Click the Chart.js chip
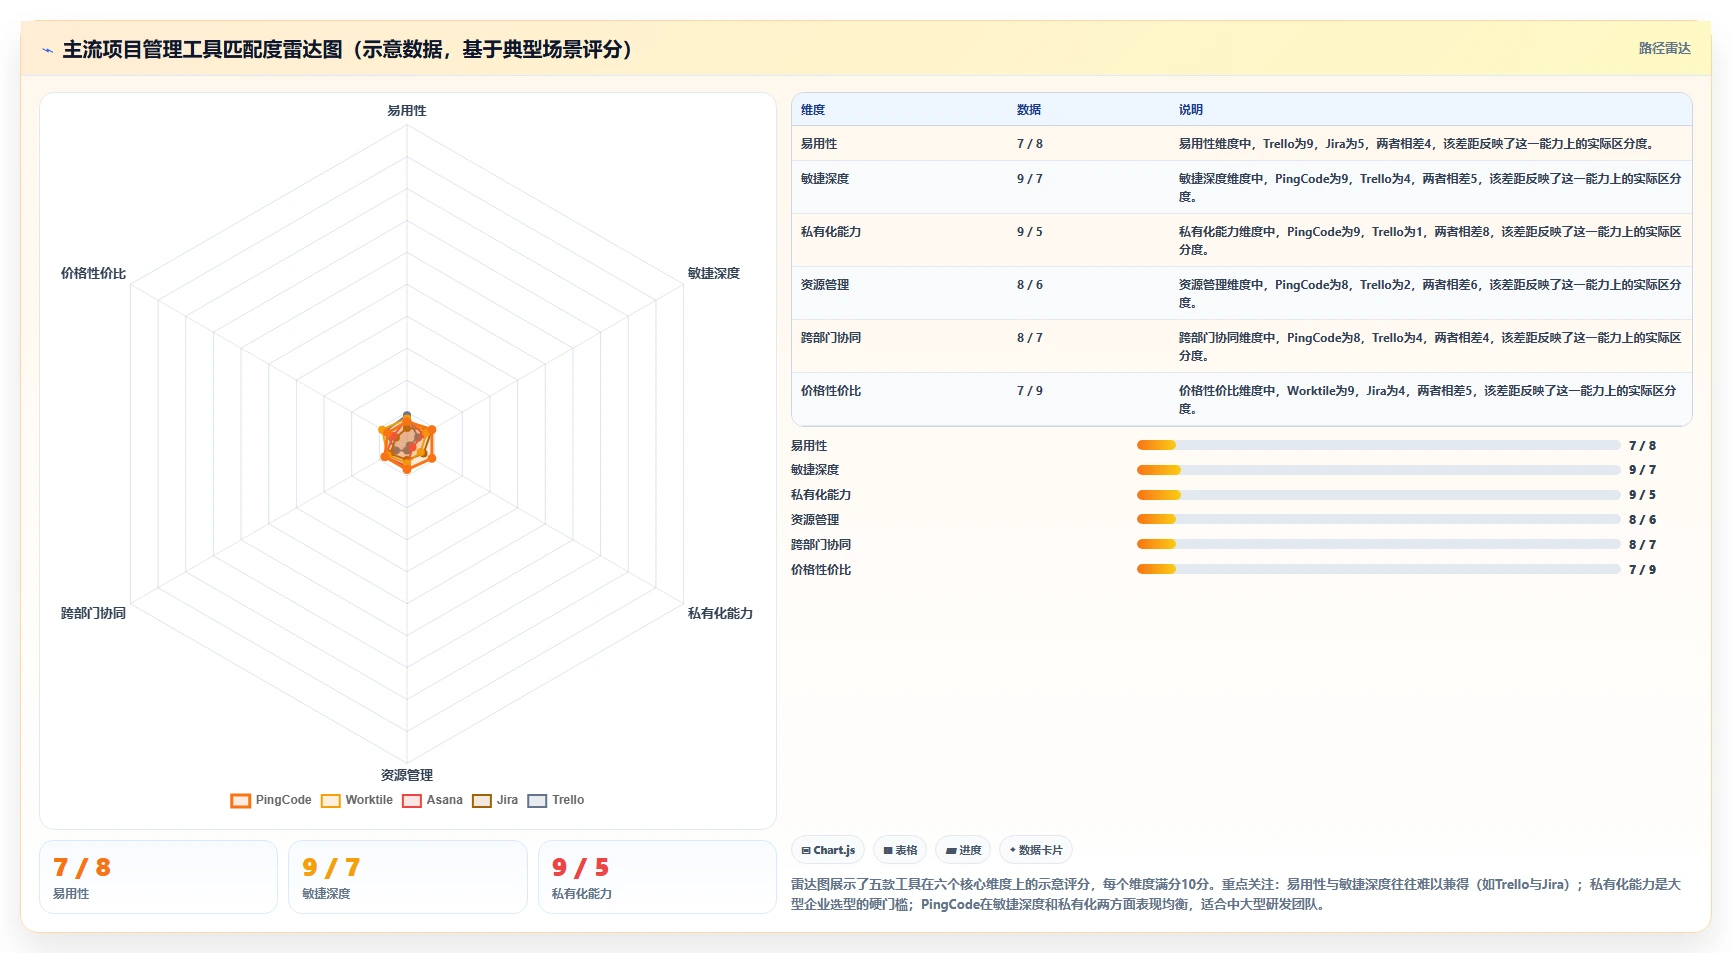The image size is (1732, 953). [828, 850]
